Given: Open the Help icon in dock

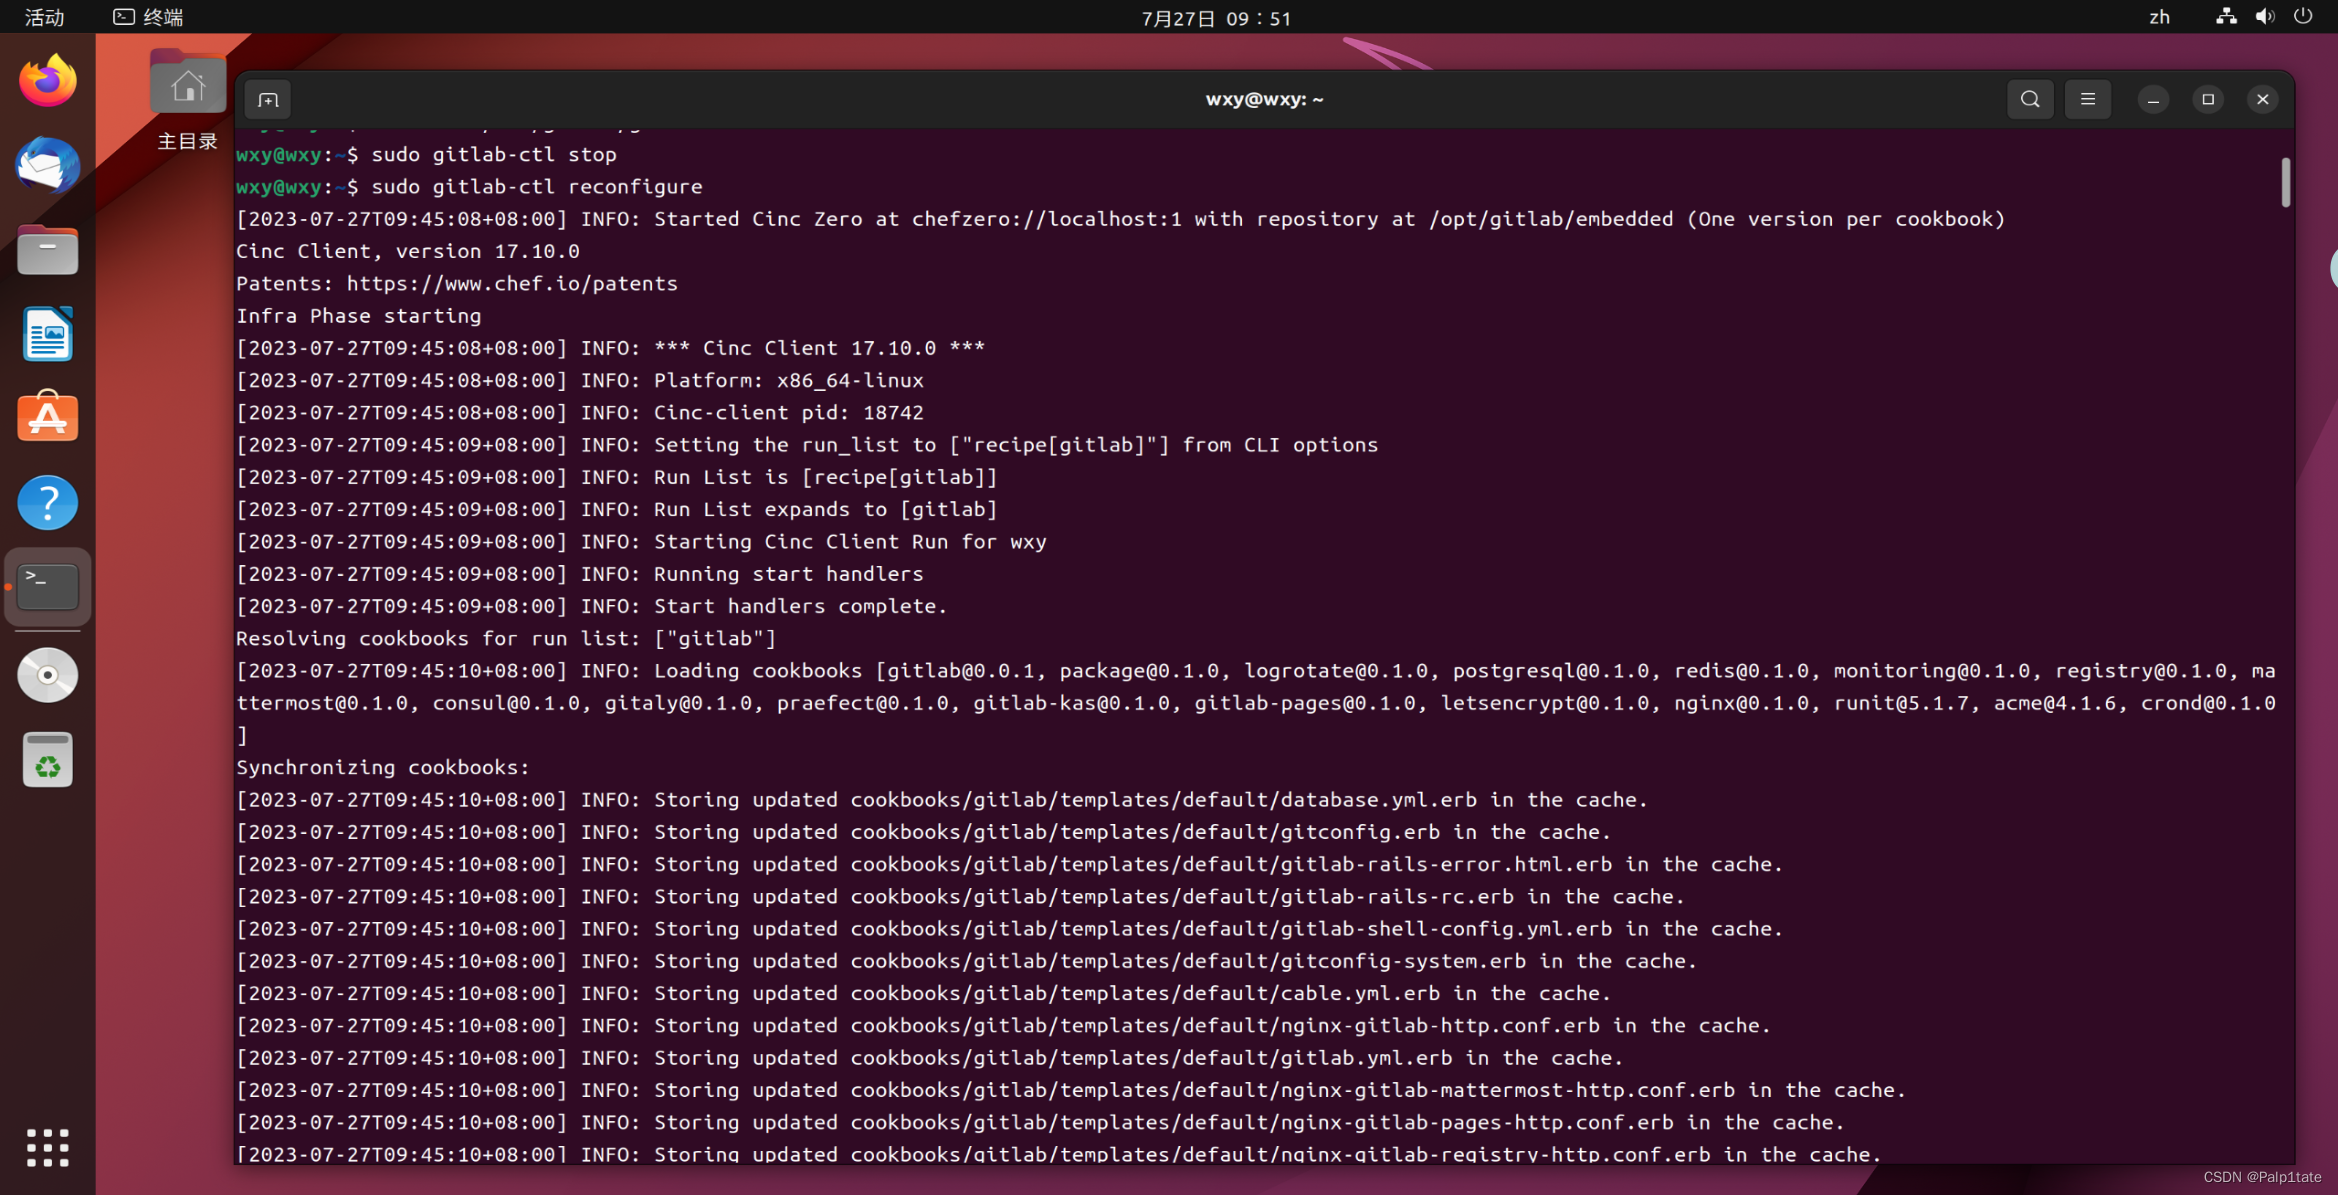Looking at the screenshot, I should [47, 502].
